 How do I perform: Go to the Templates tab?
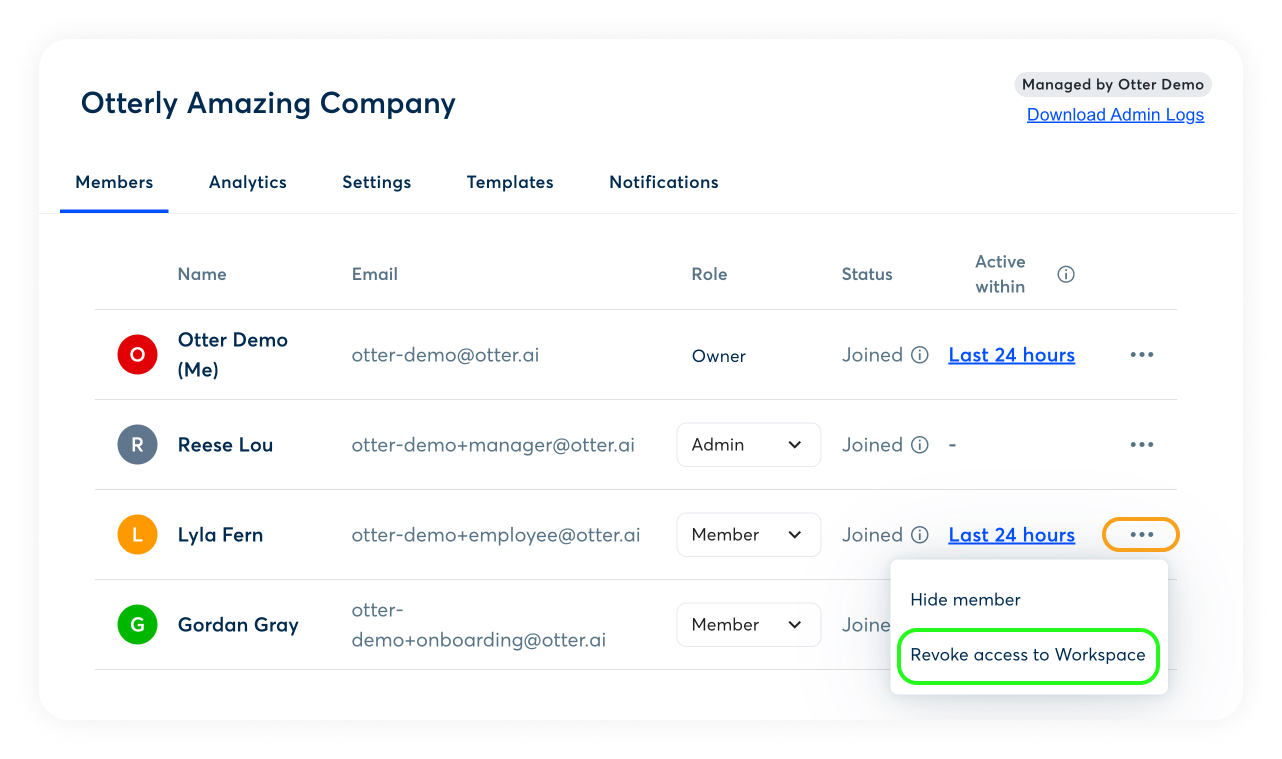click(x=510, y=182)
